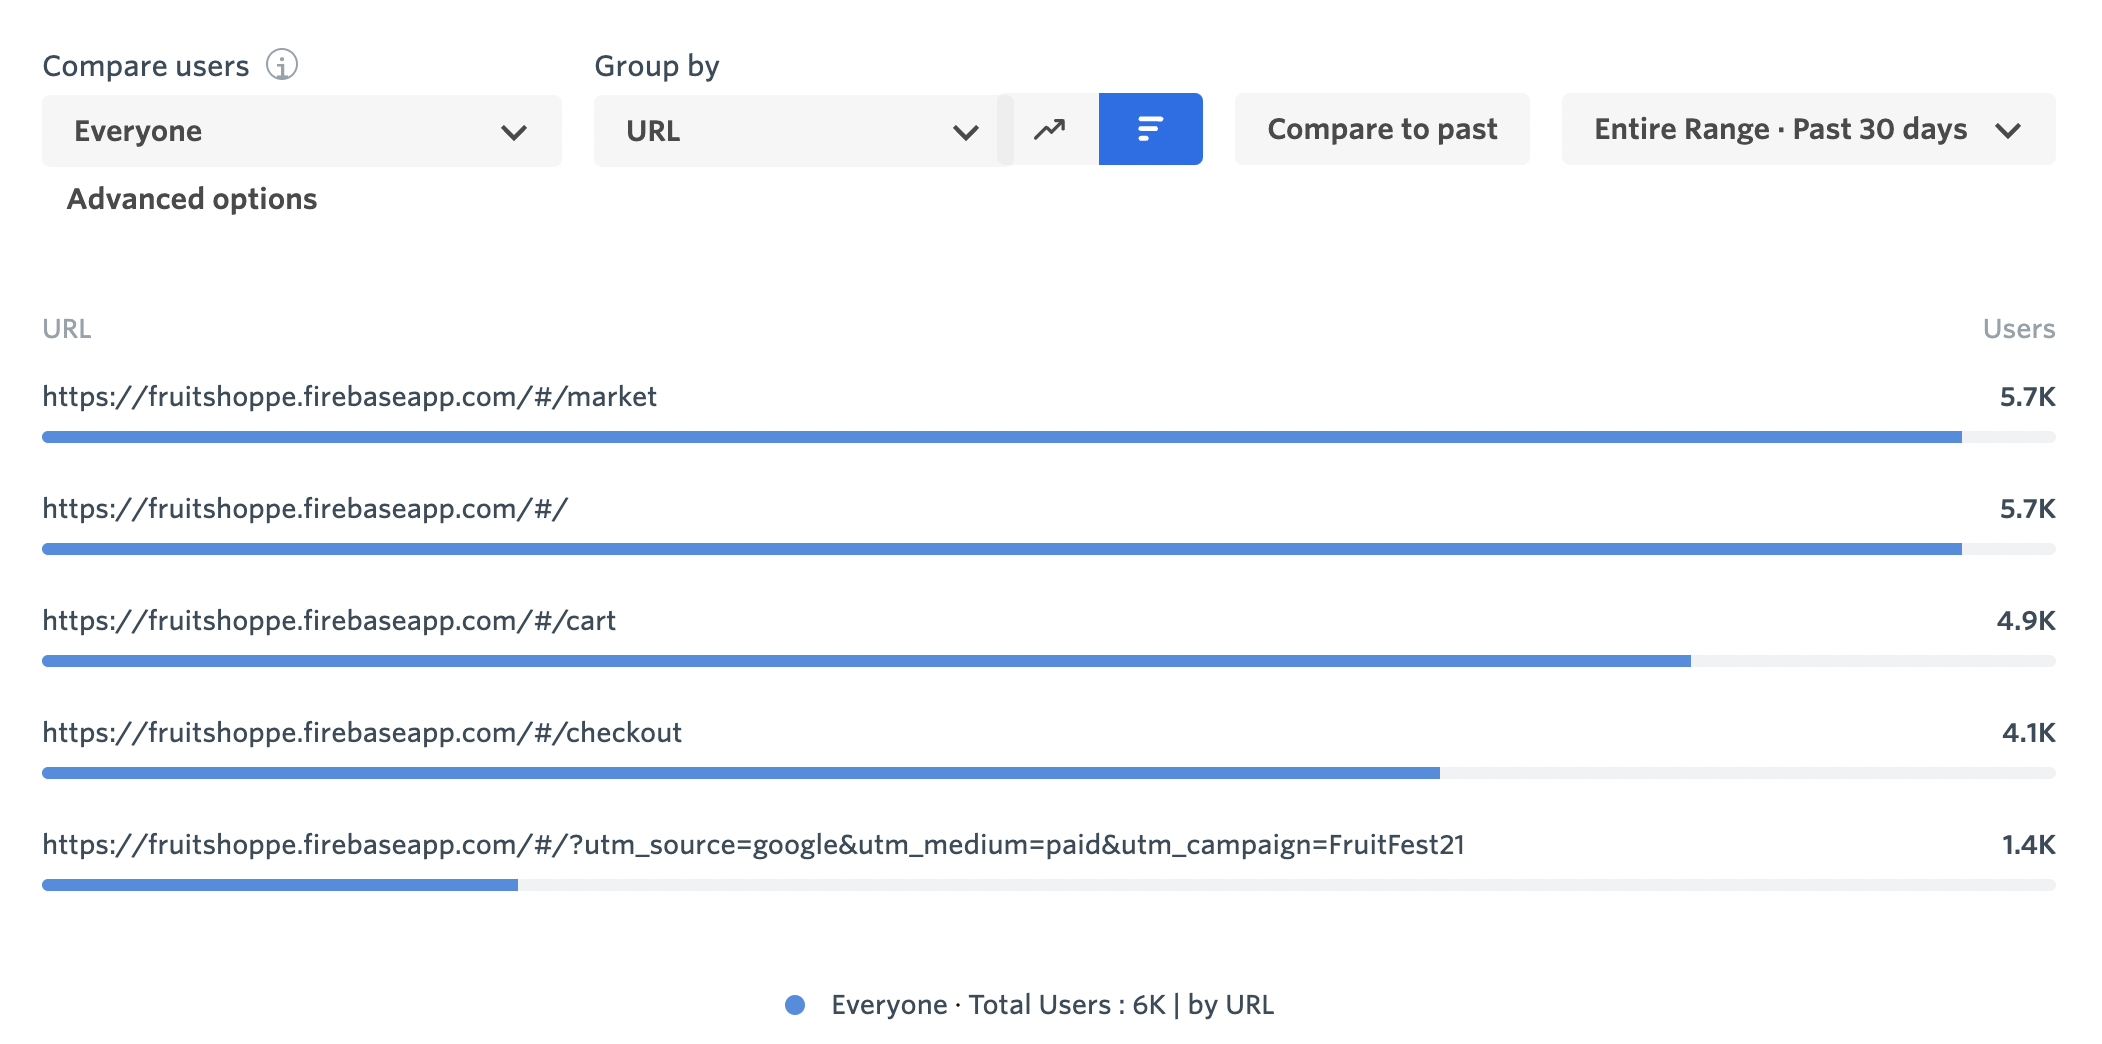2102x1044 pixels.
Task: Select the /#/cart URL row
Action: (329, 621)
